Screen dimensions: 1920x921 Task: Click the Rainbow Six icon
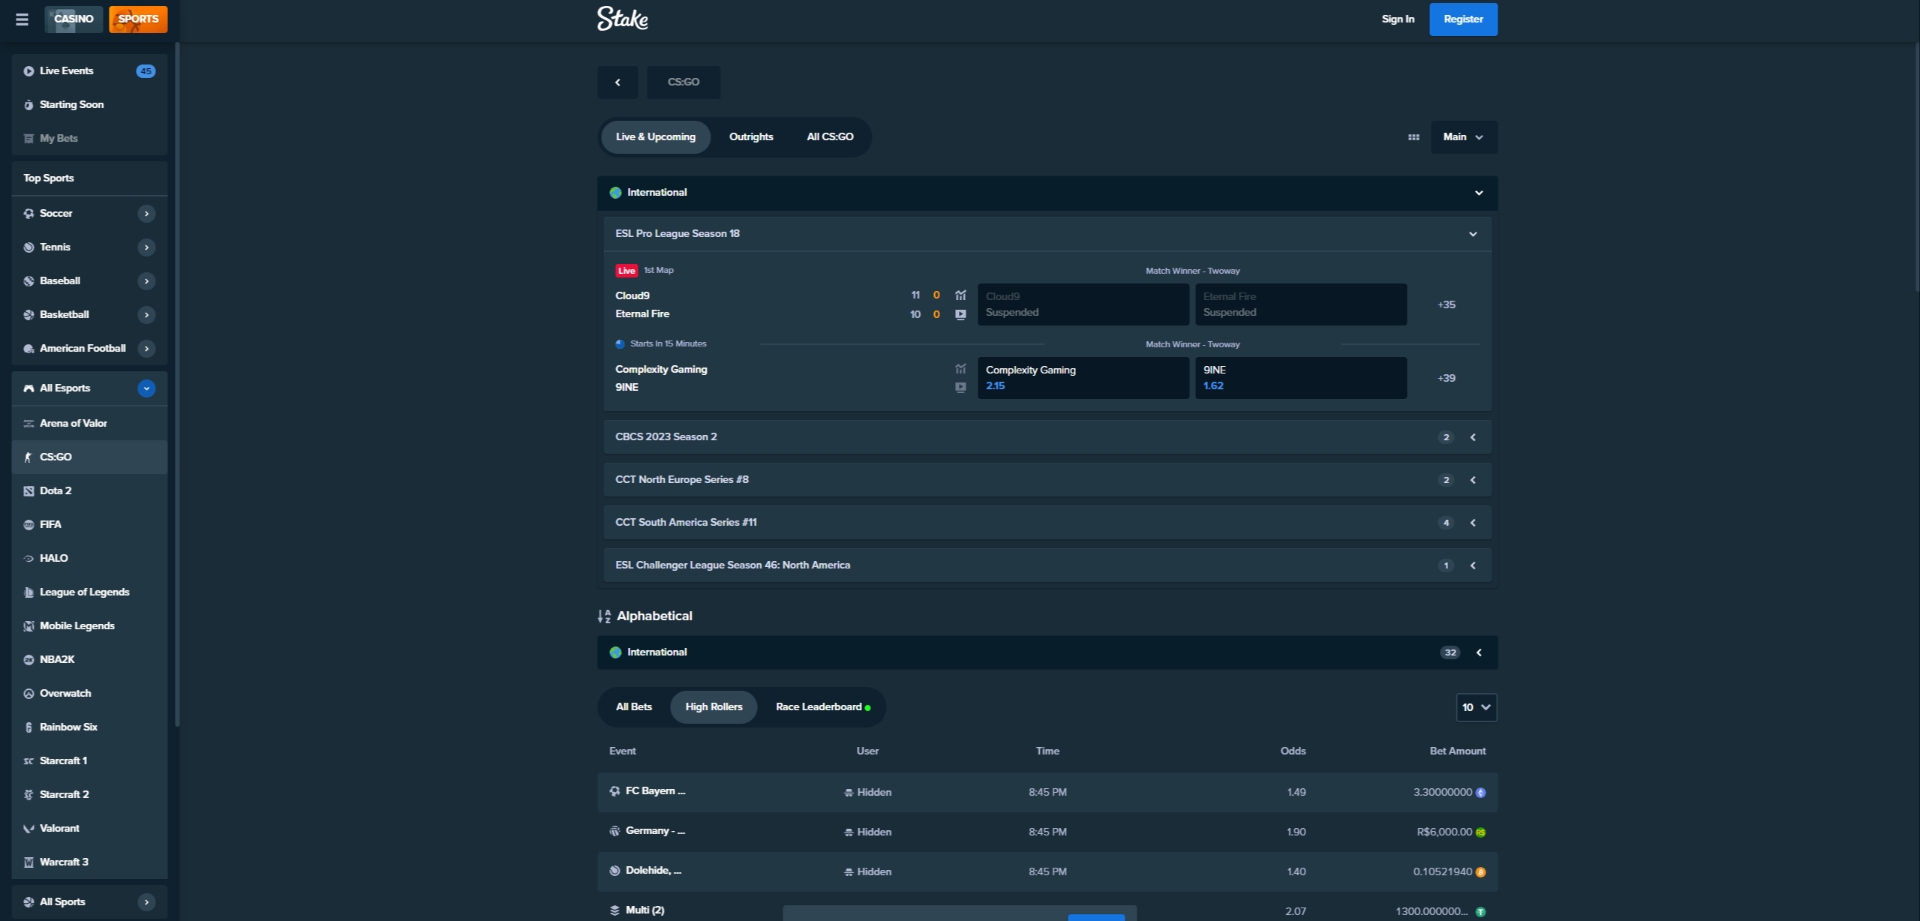click(29, 727)
